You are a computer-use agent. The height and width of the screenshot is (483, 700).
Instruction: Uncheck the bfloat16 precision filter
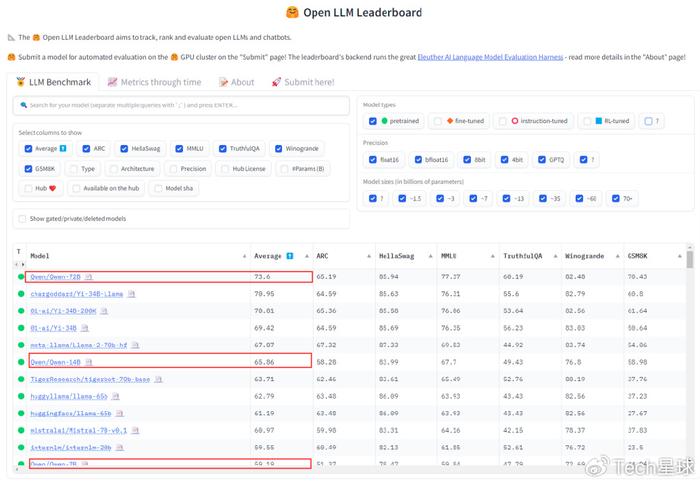click(418, 160)
